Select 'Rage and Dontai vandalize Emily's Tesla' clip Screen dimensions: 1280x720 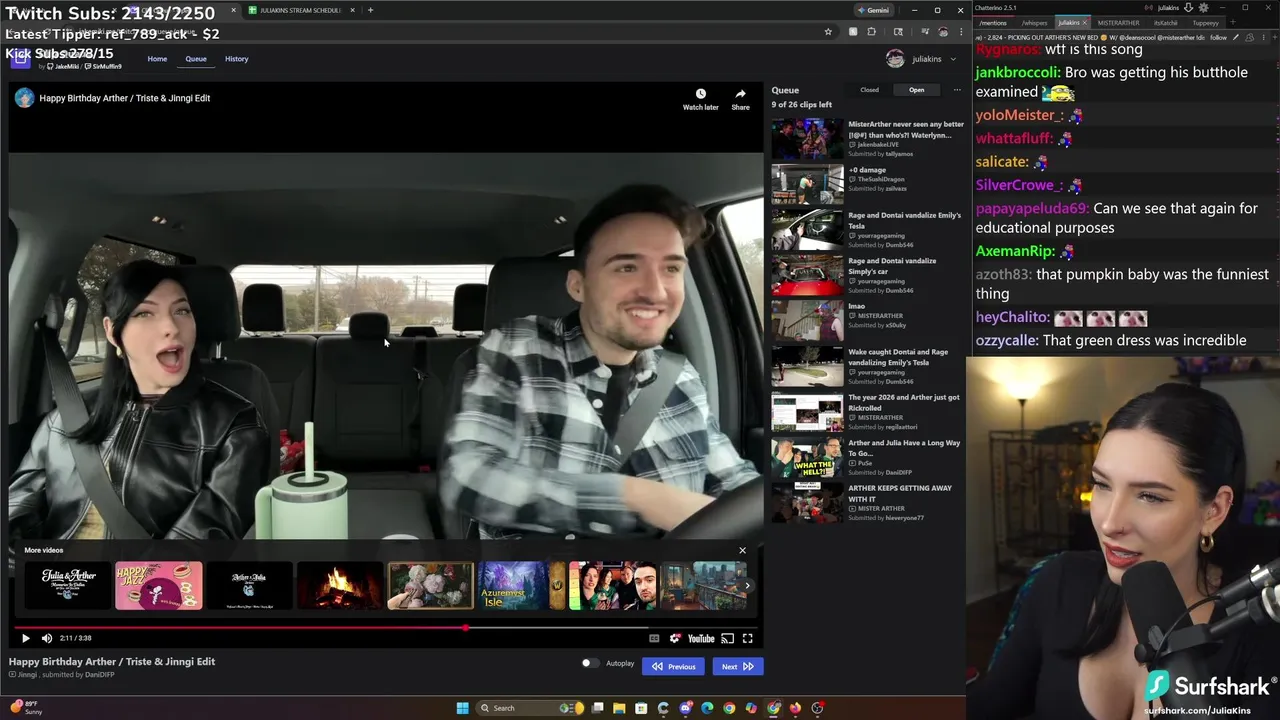[867, 230]
